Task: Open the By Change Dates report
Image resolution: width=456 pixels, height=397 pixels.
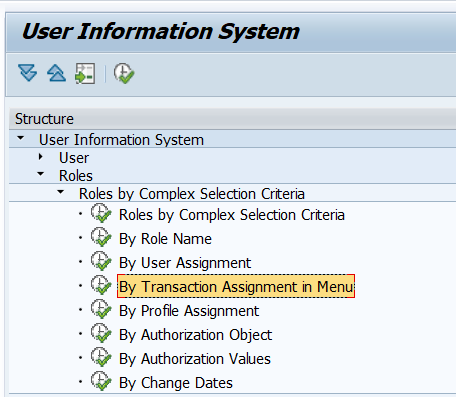Action: (x=176, y=383)
